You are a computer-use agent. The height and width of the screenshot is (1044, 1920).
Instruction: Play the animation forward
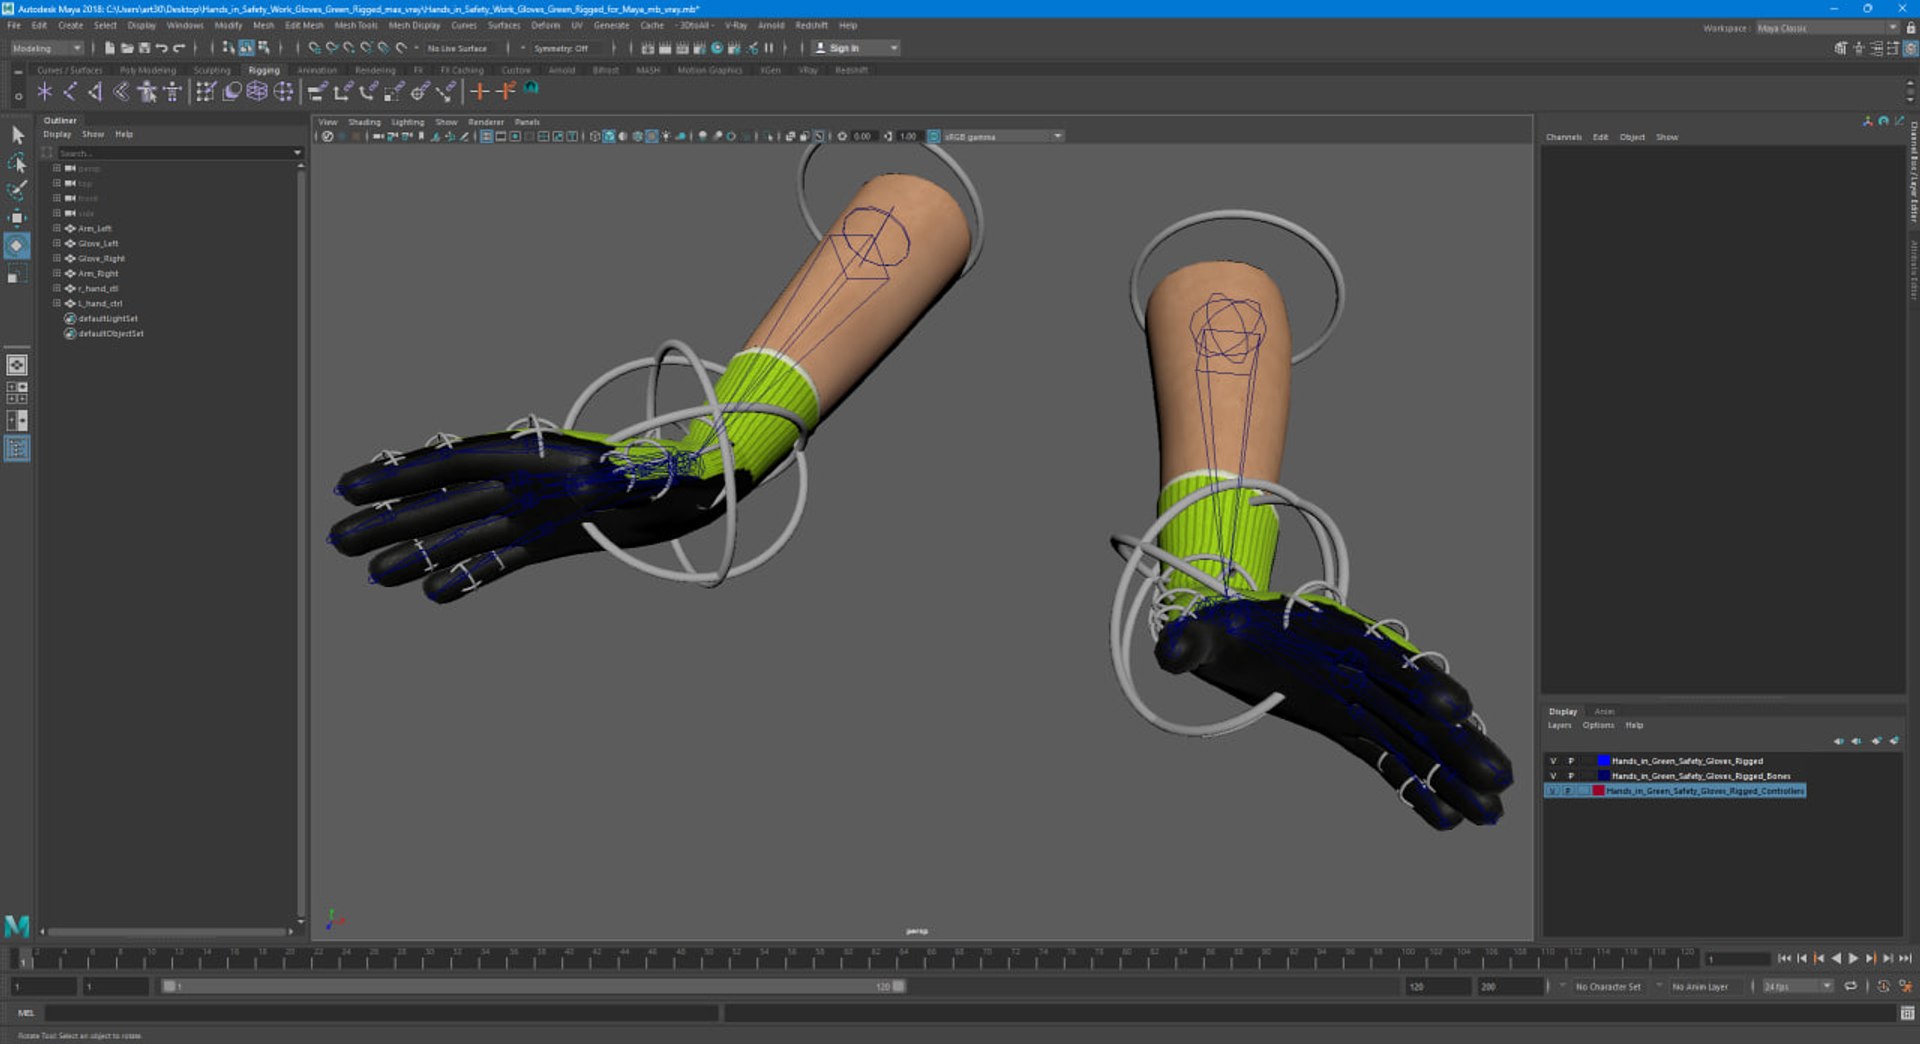[1853, 958]
